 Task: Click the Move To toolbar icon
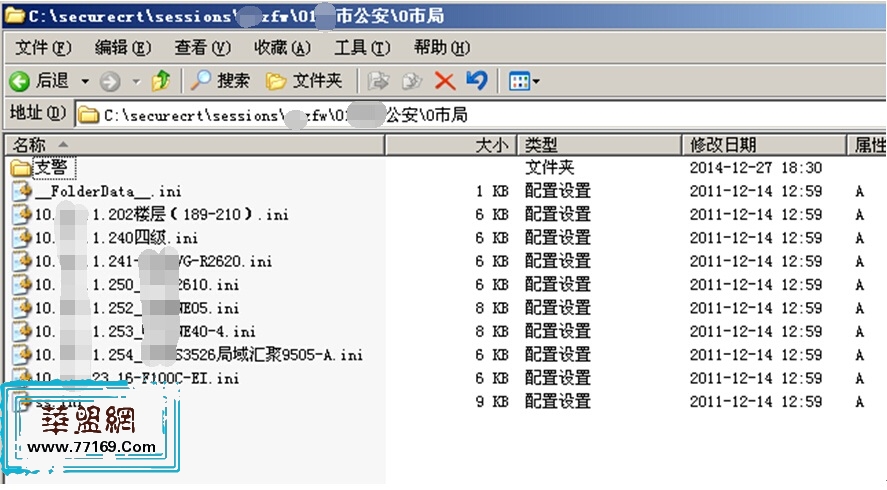378,81
